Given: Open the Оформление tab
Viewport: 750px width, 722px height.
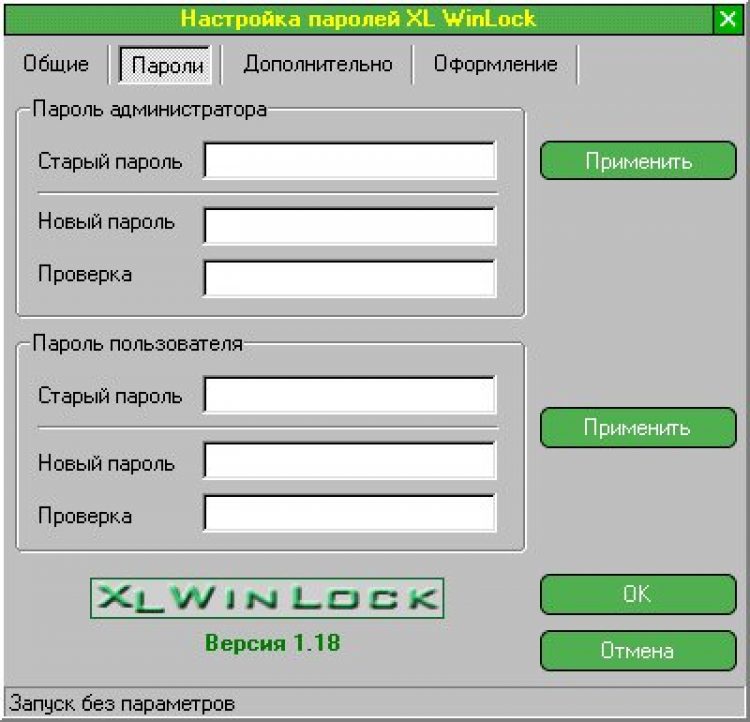Looking at the screenshot, I should point(496,64).
